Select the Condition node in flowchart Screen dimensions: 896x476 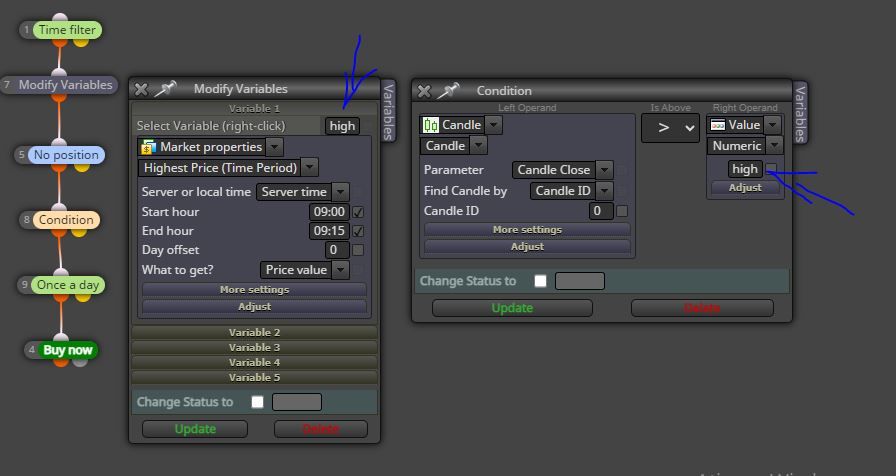(x=66, y=220)
